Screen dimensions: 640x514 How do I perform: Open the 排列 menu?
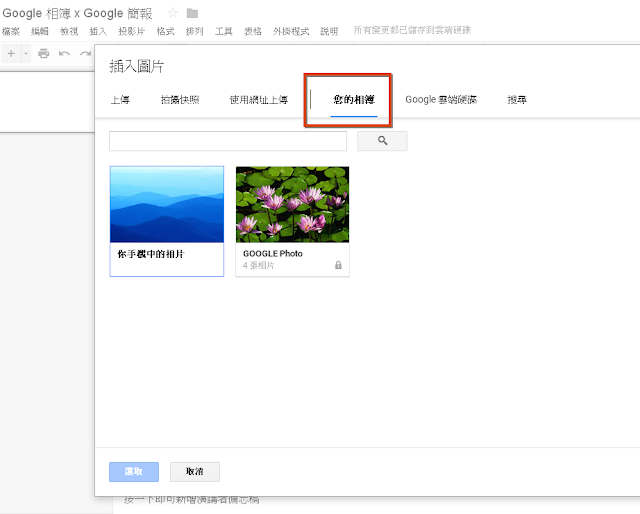[194, 31]
